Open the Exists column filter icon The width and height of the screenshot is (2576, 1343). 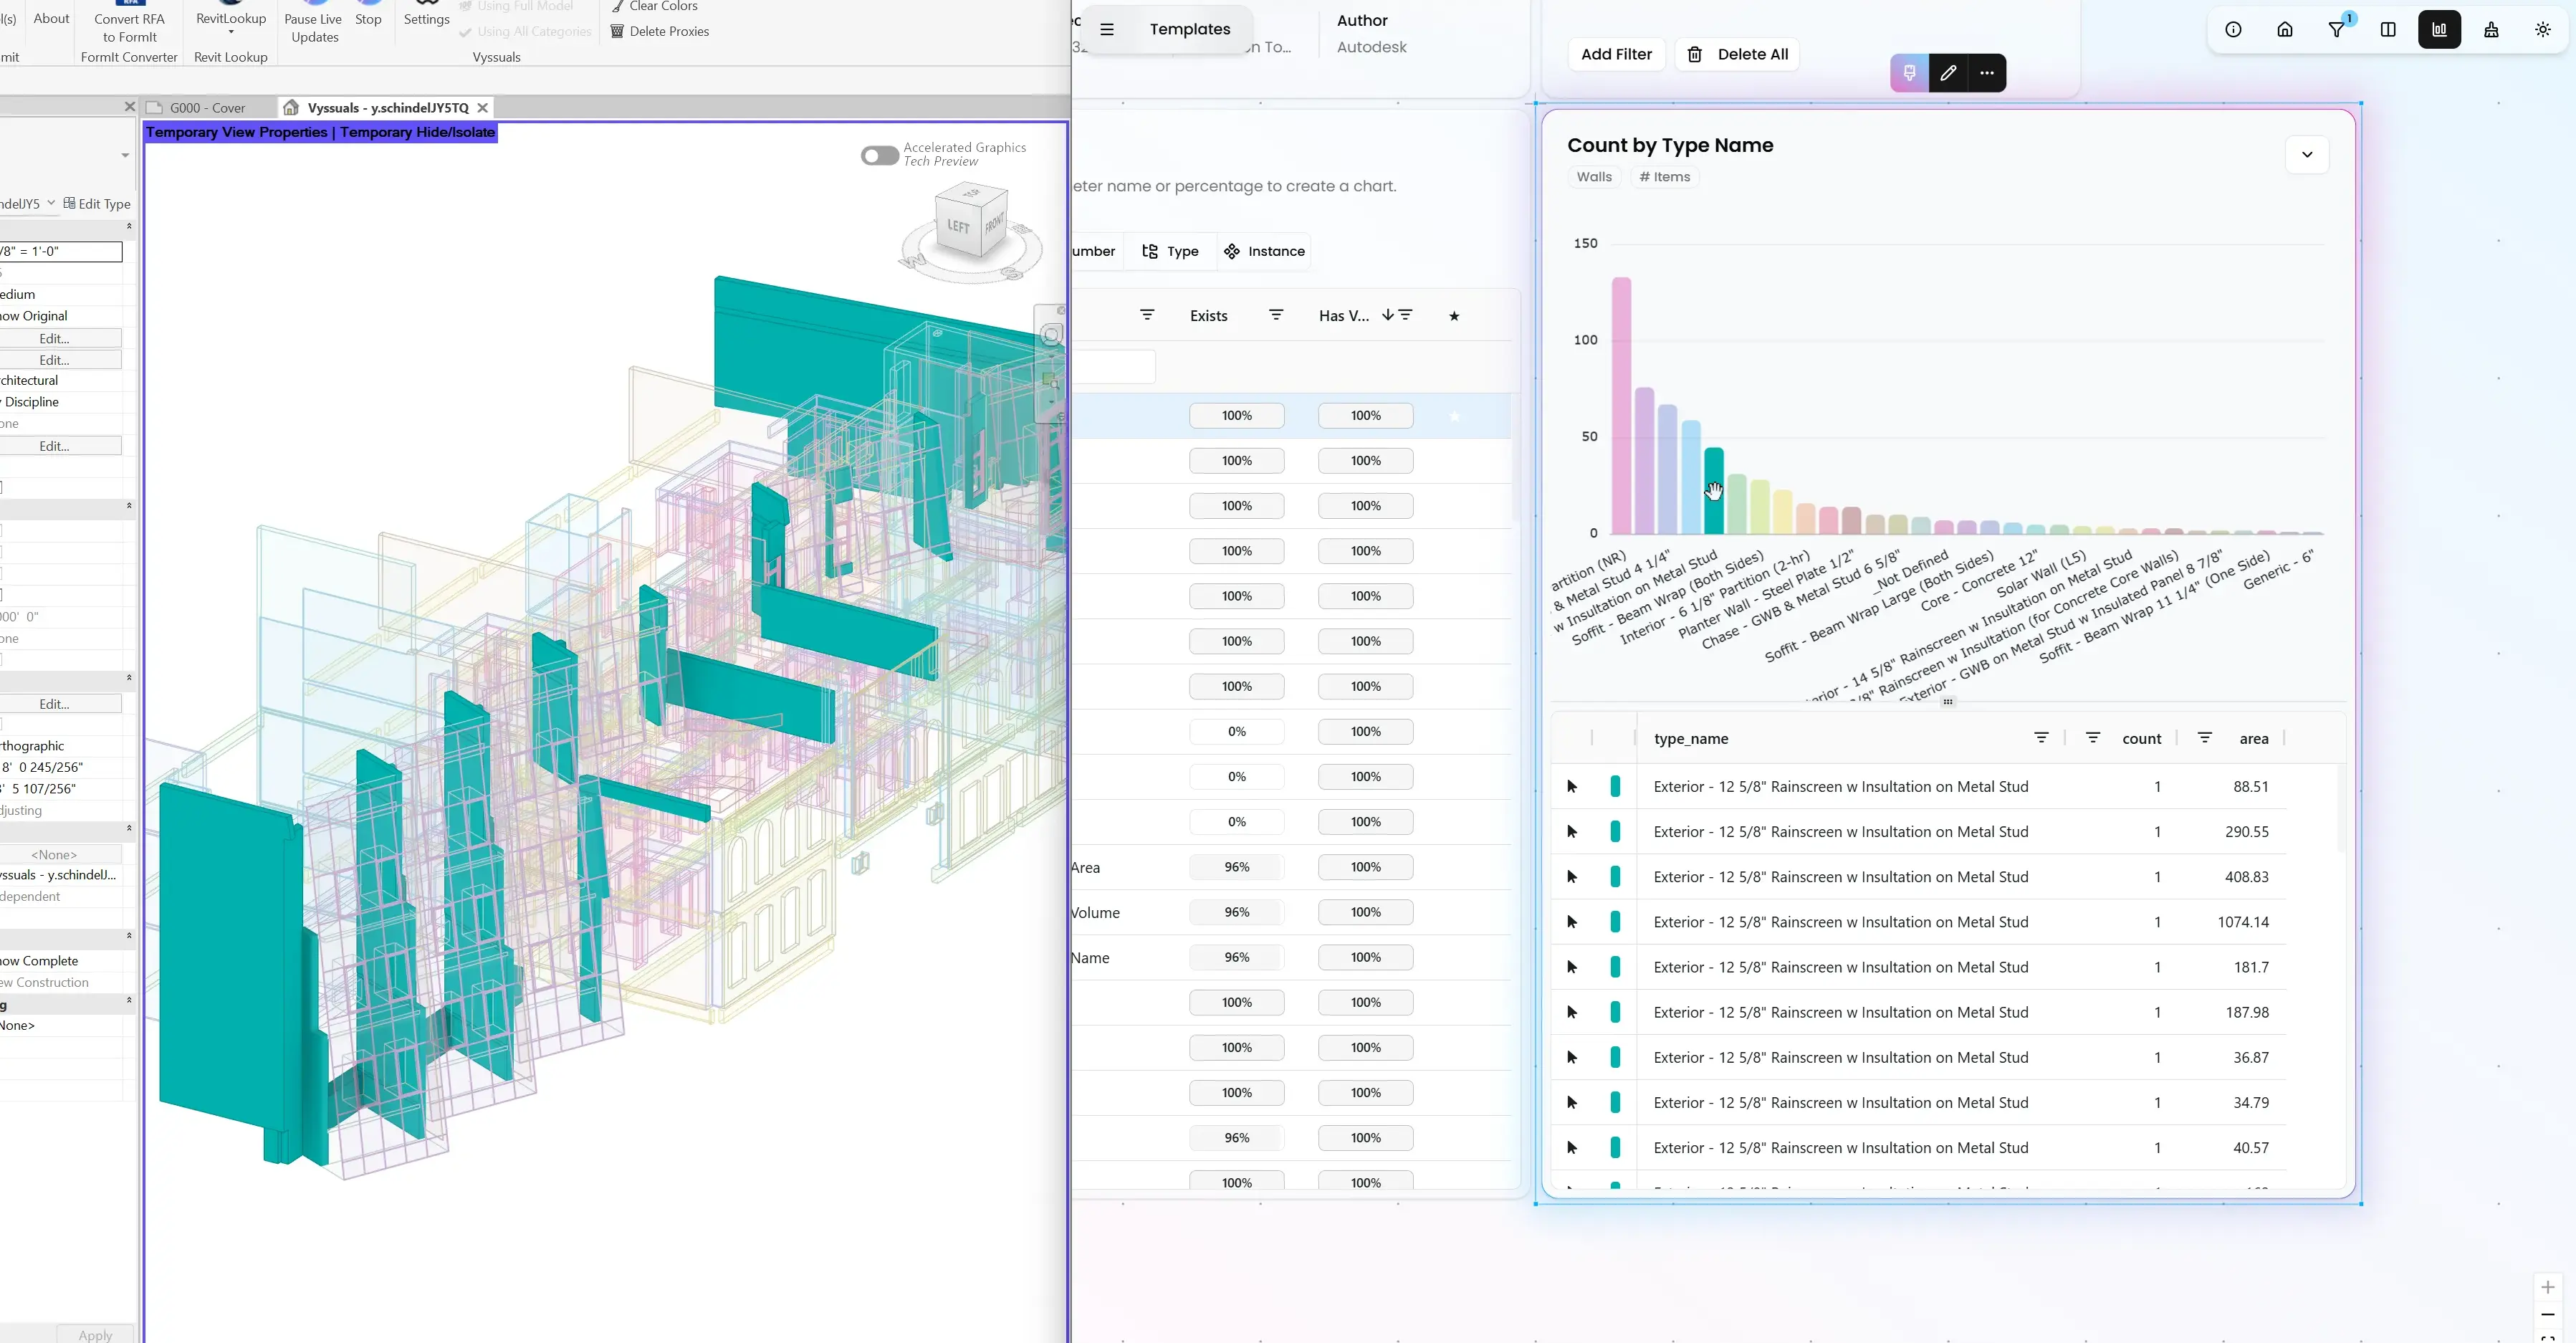(1276, 316)
